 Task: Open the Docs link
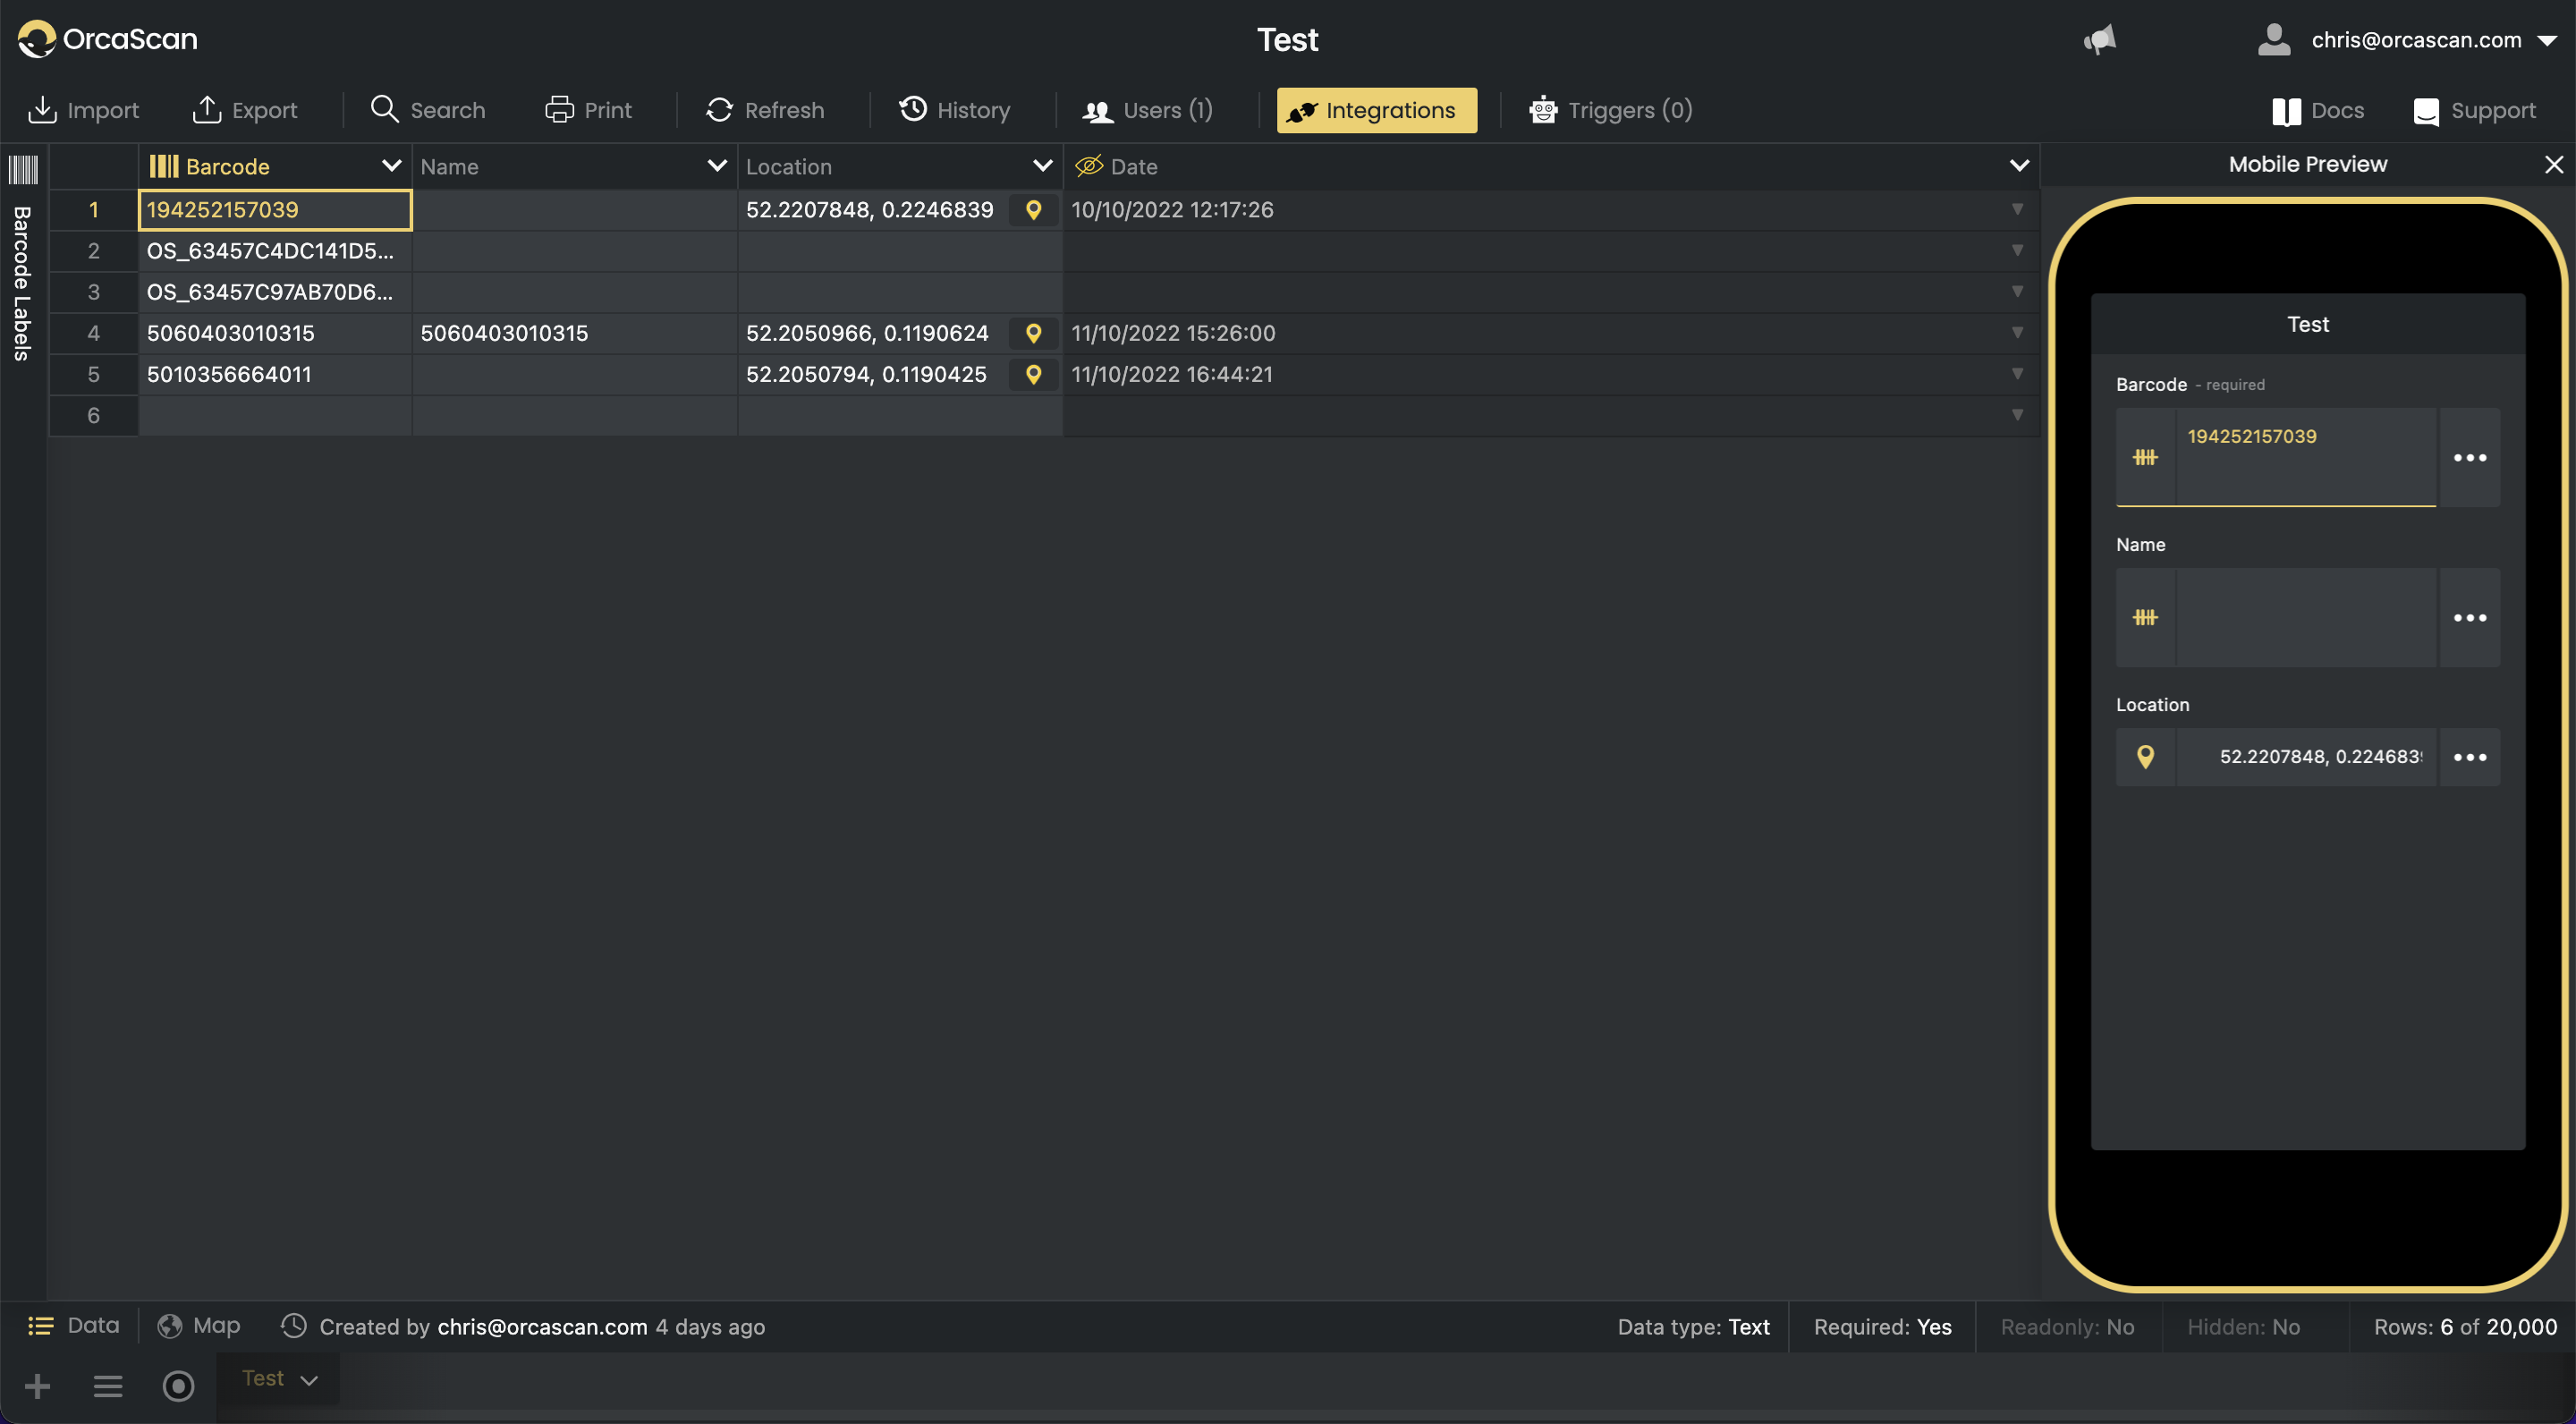click(2318, 110)
